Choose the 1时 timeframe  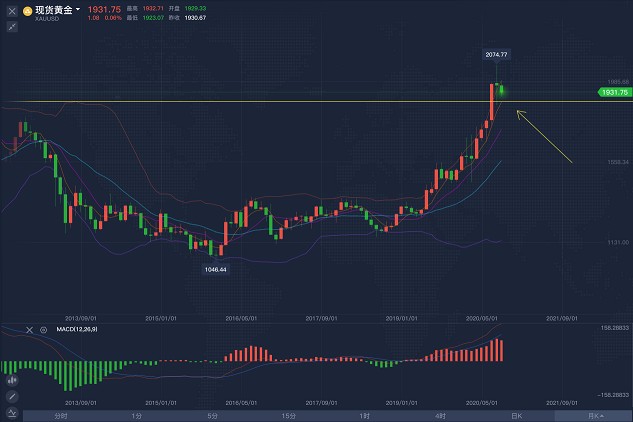coord(365,416)
